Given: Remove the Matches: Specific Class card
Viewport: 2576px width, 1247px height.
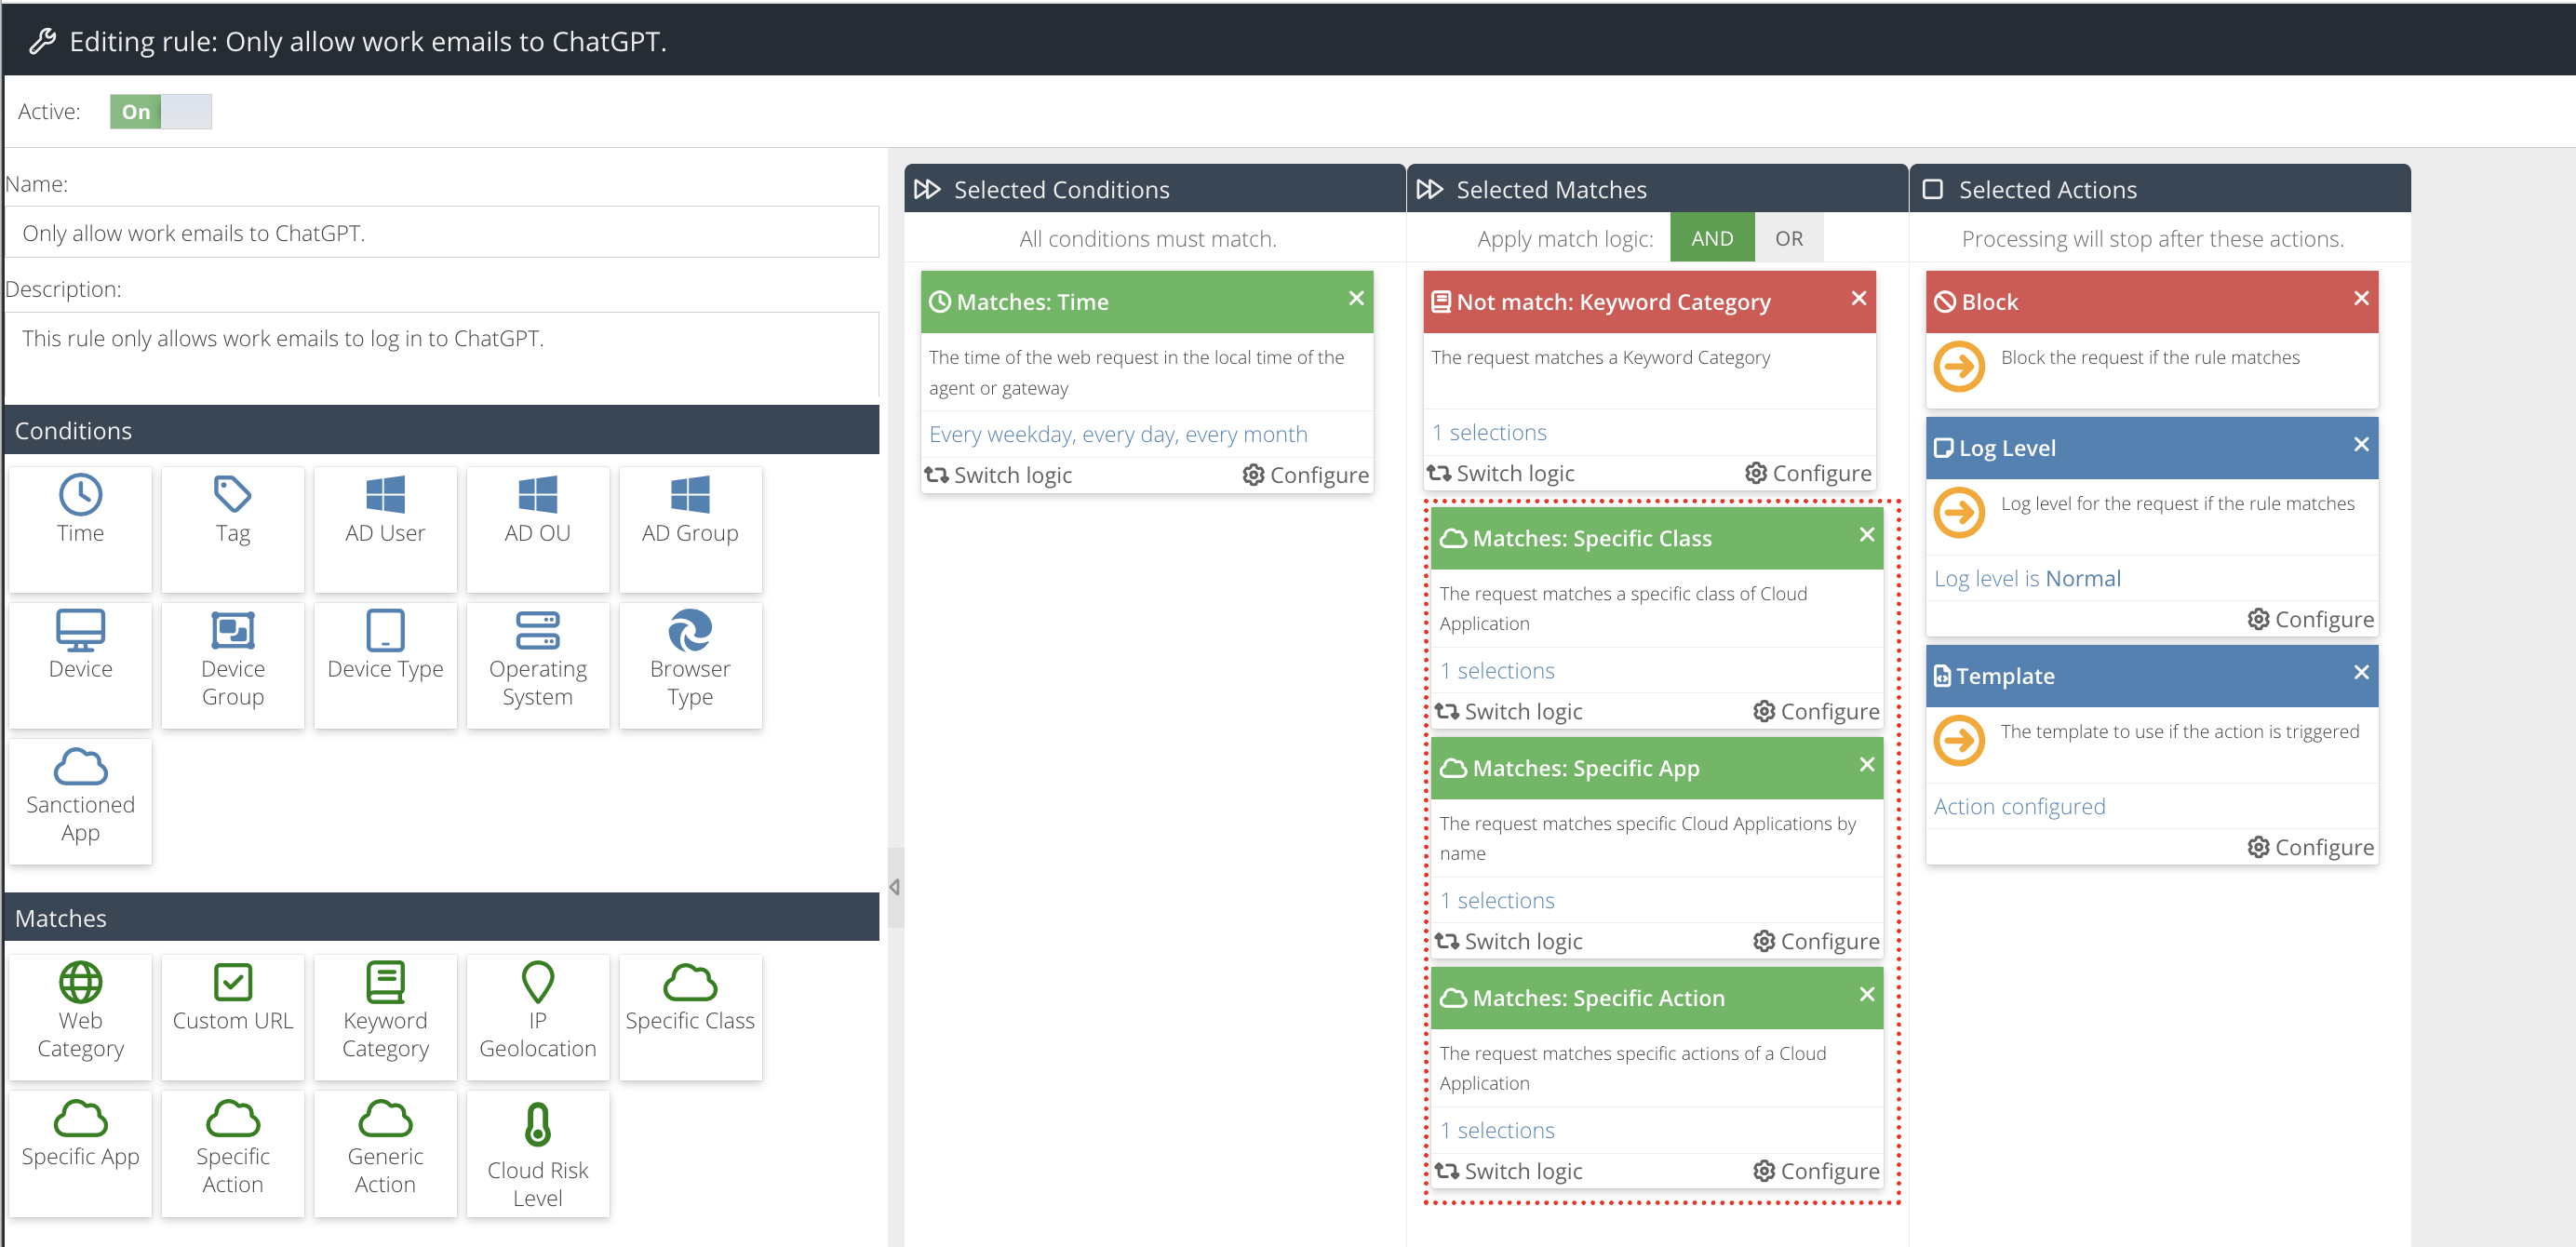Looking at the screenshot, I should pos(1867,534).
